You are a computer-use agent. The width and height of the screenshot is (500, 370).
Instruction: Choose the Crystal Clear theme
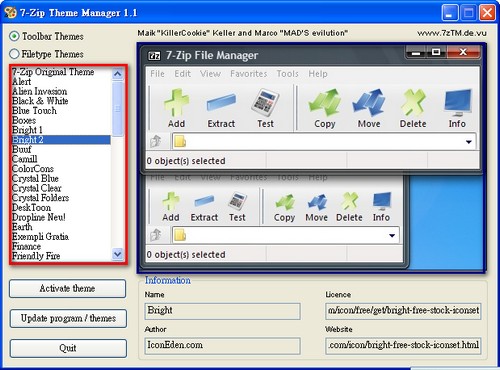61,188
